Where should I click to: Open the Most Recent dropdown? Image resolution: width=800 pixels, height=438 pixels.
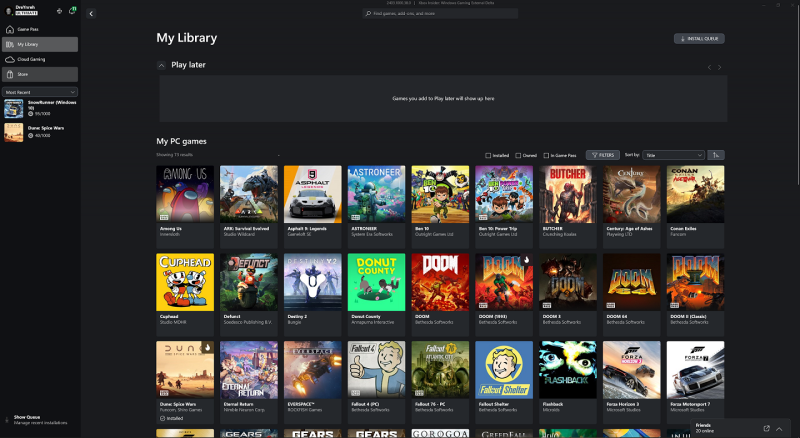(x=40, y=92)
